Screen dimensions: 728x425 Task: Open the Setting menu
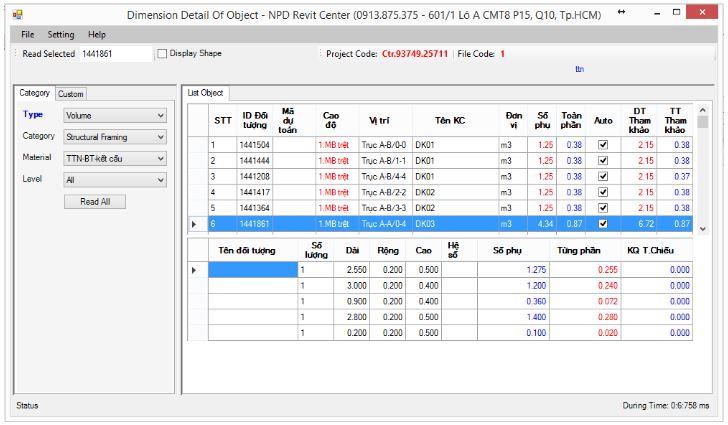pyautogui.click(x=61, y=34)
